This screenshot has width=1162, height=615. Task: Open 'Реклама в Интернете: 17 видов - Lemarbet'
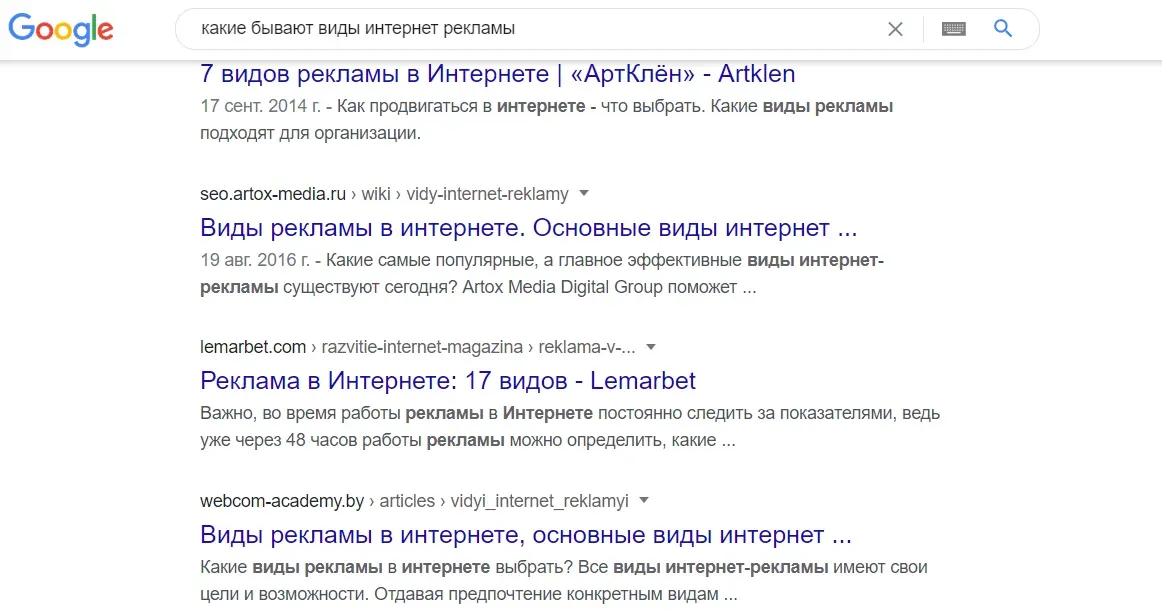pos(448,380)
